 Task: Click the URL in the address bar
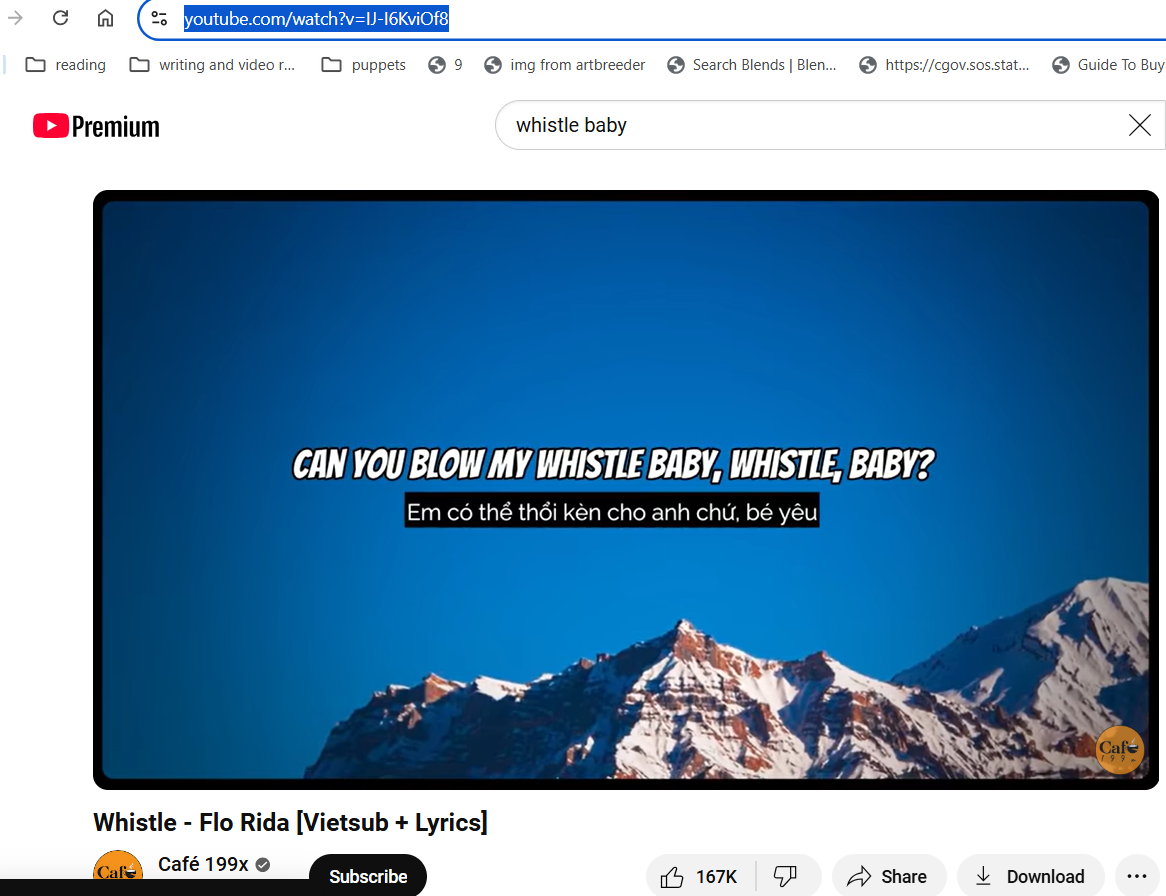click(316, 19)
